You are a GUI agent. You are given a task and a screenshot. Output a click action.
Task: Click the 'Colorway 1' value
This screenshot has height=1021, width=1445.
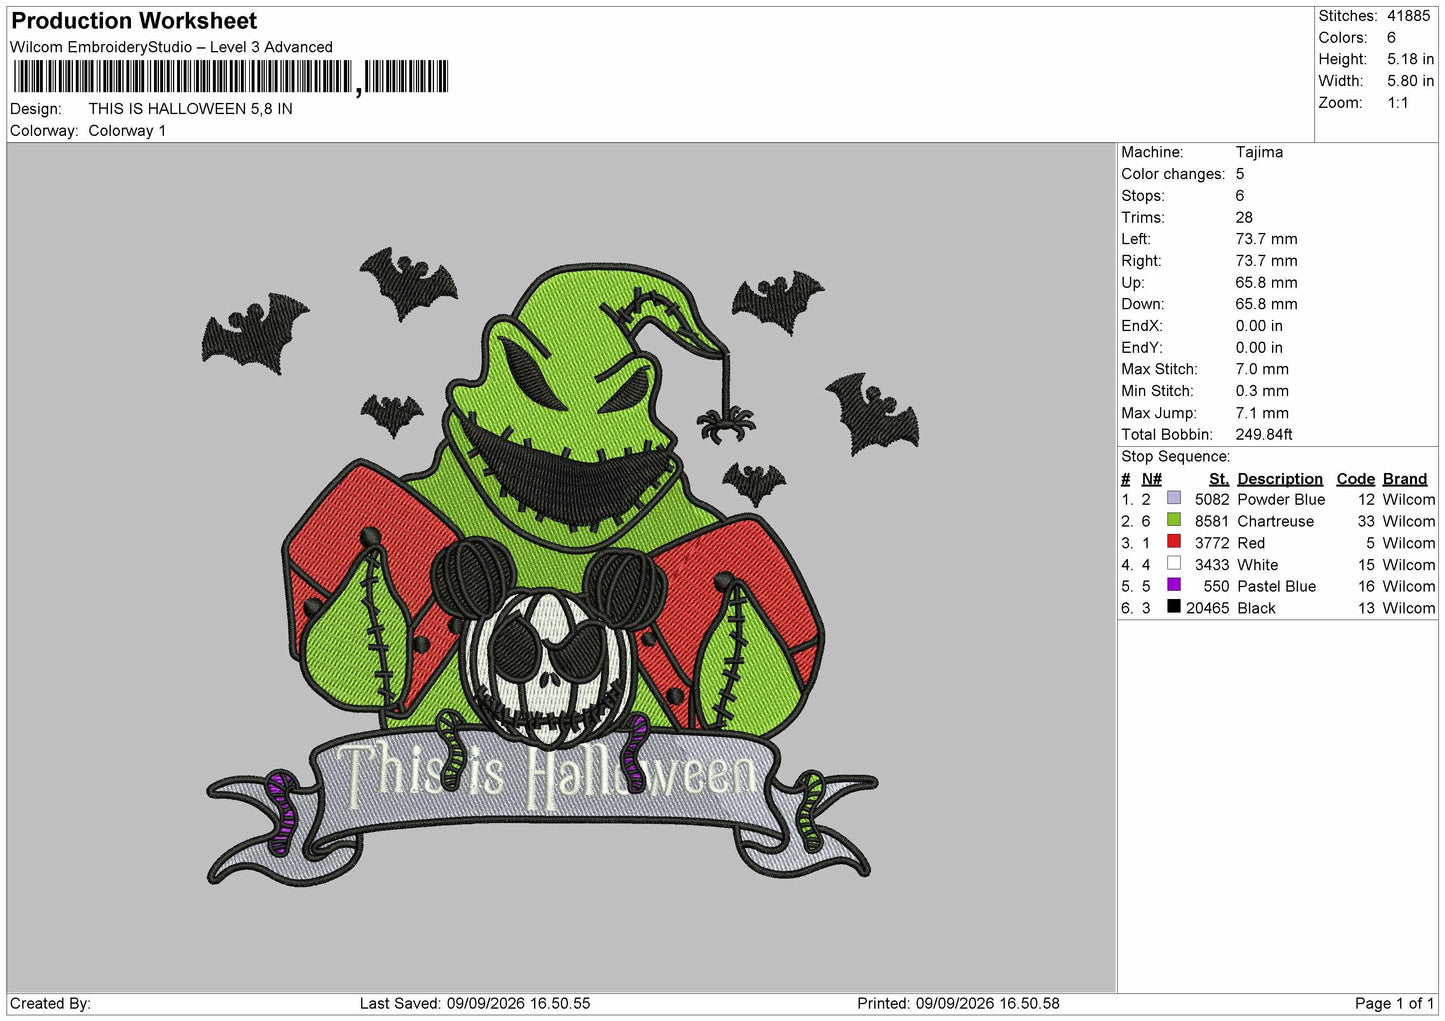pos(127,131)
